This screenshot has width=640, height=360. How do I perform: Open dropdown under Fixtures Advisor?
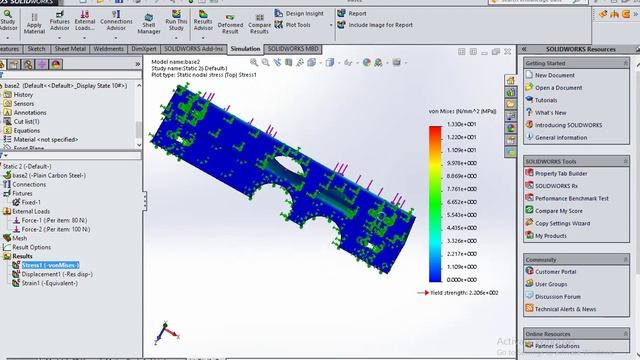pyautogui.click(x=60, y=38)
